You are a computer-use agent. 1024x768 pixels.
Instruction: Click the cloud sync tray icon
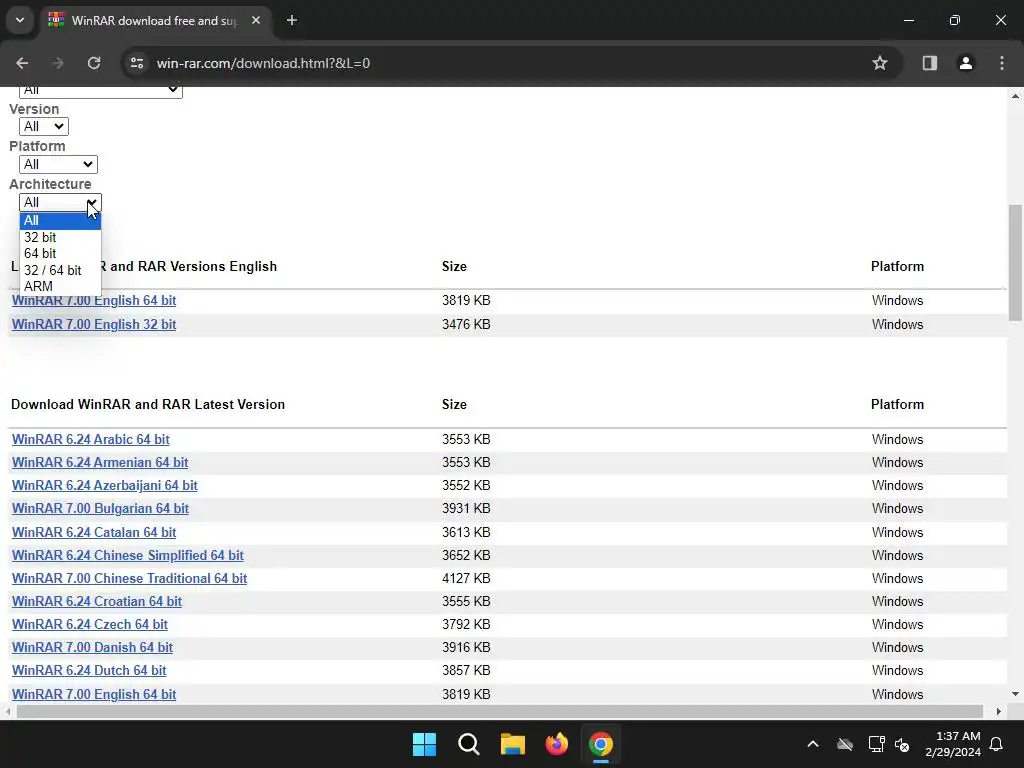(845, 744)
